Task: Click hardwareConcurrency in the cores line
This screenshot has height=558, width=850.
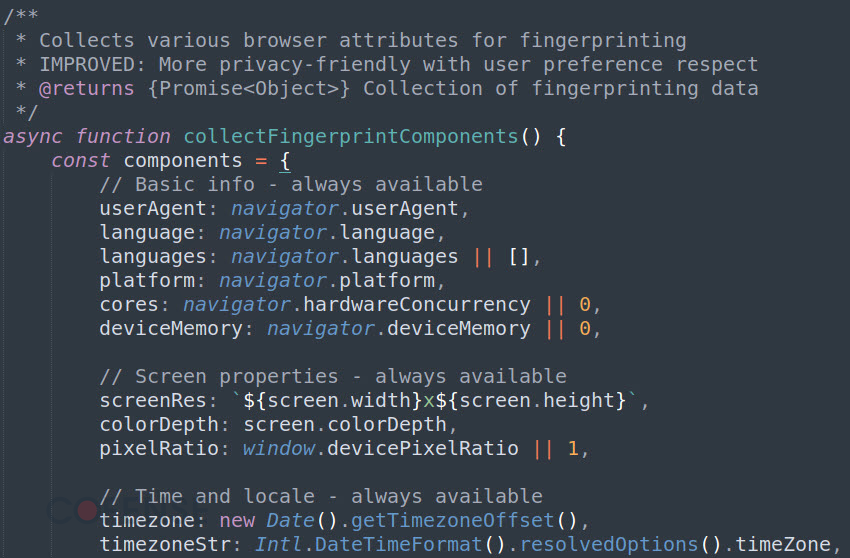Action: 416,304
